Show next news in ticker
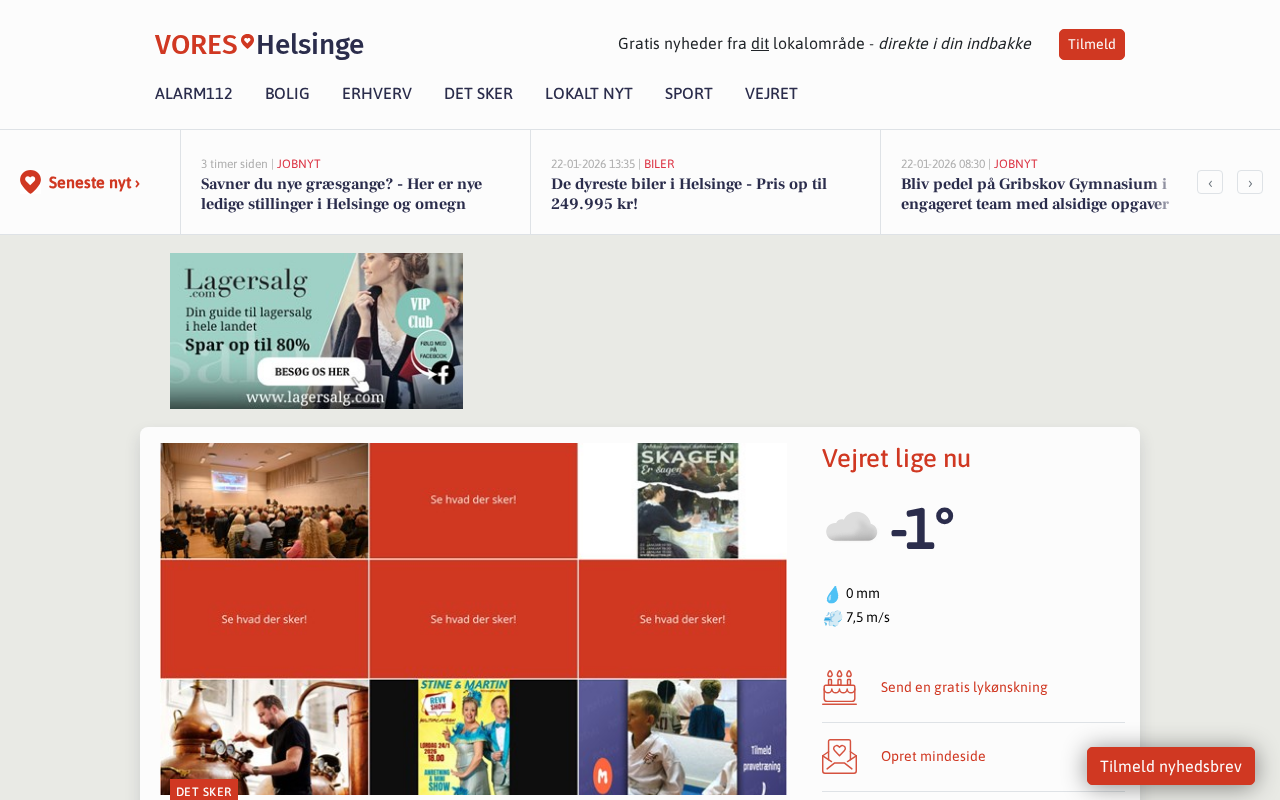Image resolution: width=1280 pixels, height=800 pixels. 1249,182
